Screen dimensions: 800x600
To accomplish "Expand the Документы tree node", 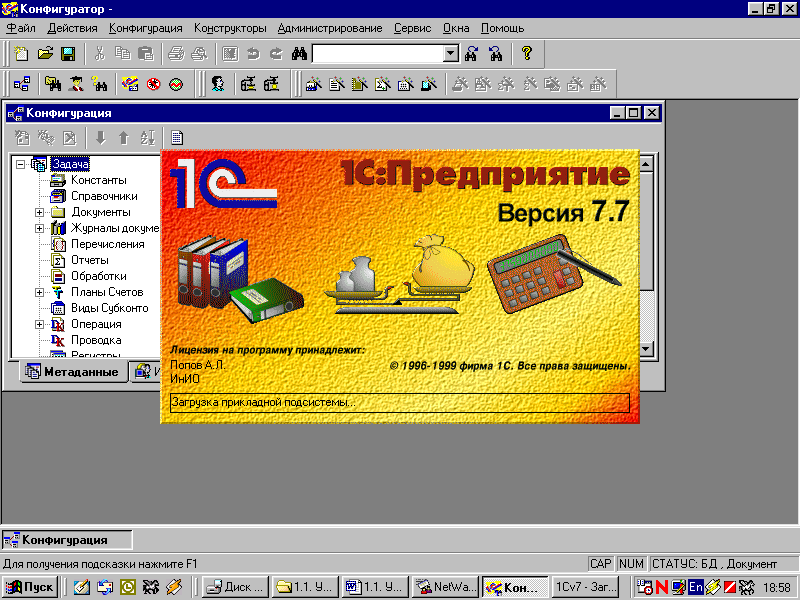I will pyautogui.click(x=39, y=212).
